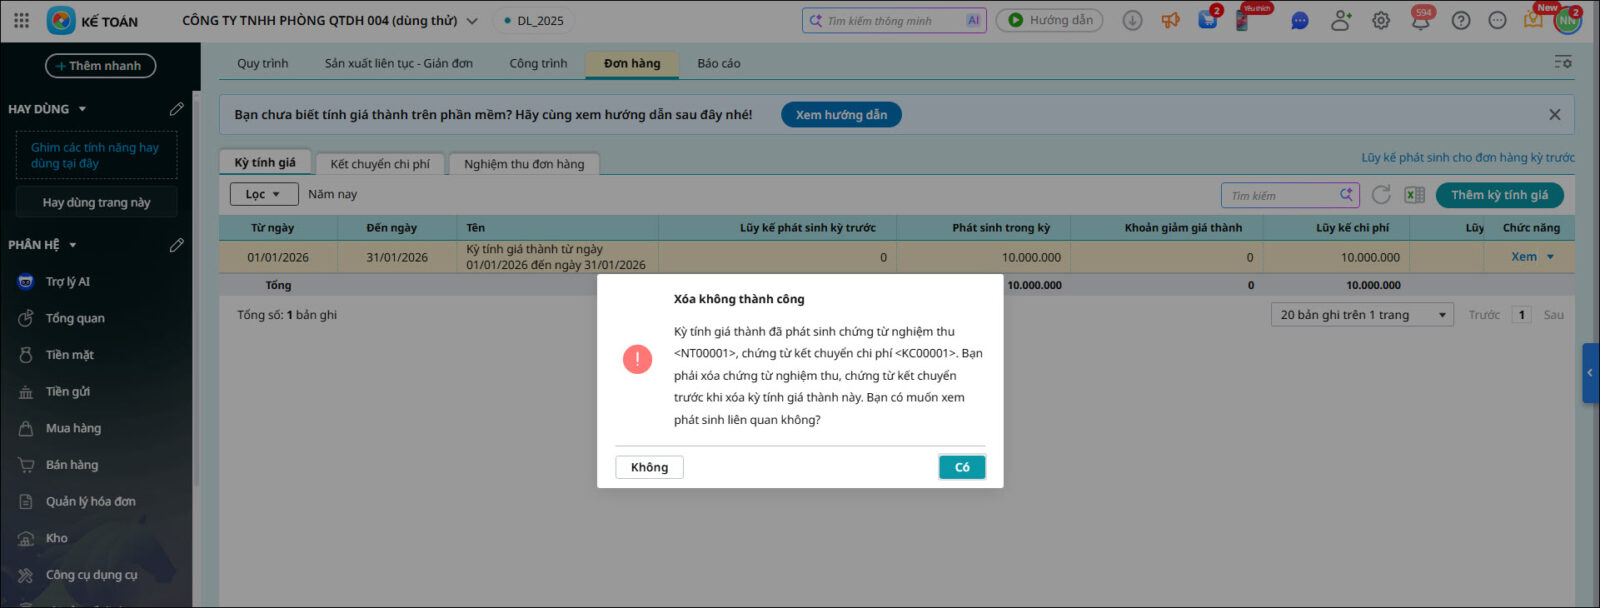1600x608 pixels.
Task: Edit the Phân hệ section with pencil icon
Action: pyautogui.click(x=177, y=245)
